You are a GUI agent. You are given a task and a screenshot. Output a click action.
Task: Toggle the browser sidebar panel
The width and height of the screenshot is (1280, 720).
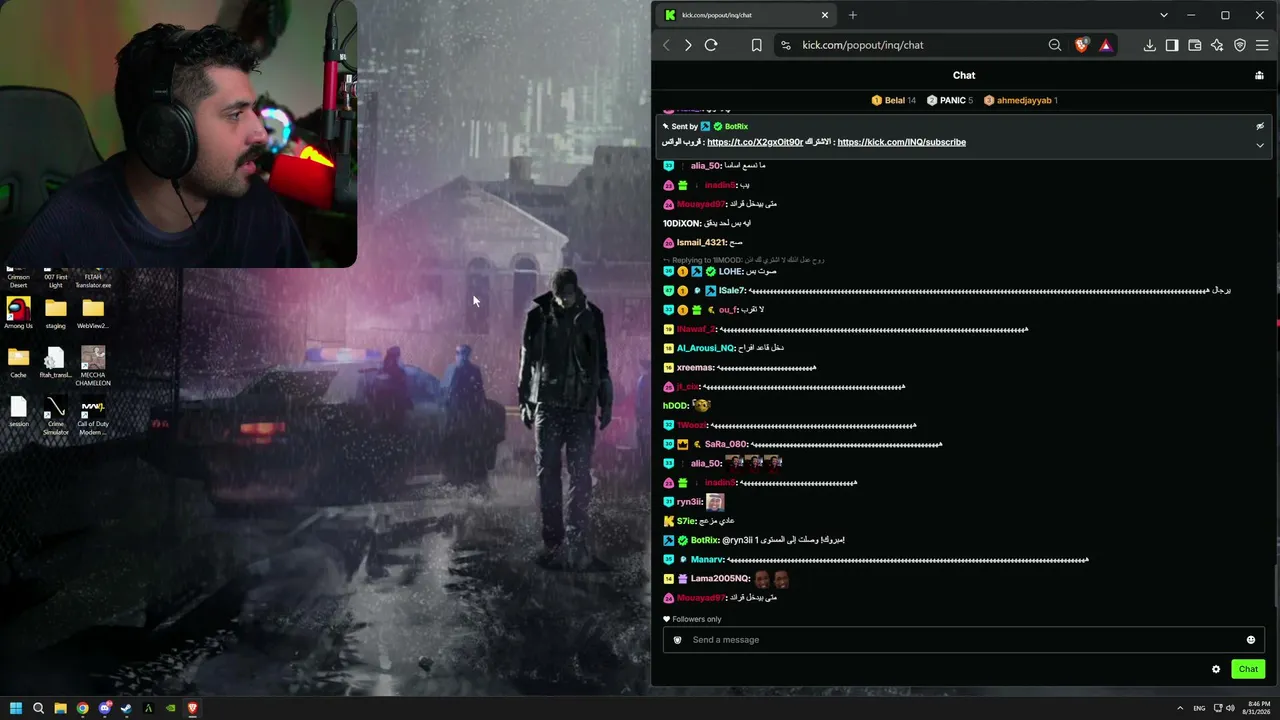tap(1172, 45)
